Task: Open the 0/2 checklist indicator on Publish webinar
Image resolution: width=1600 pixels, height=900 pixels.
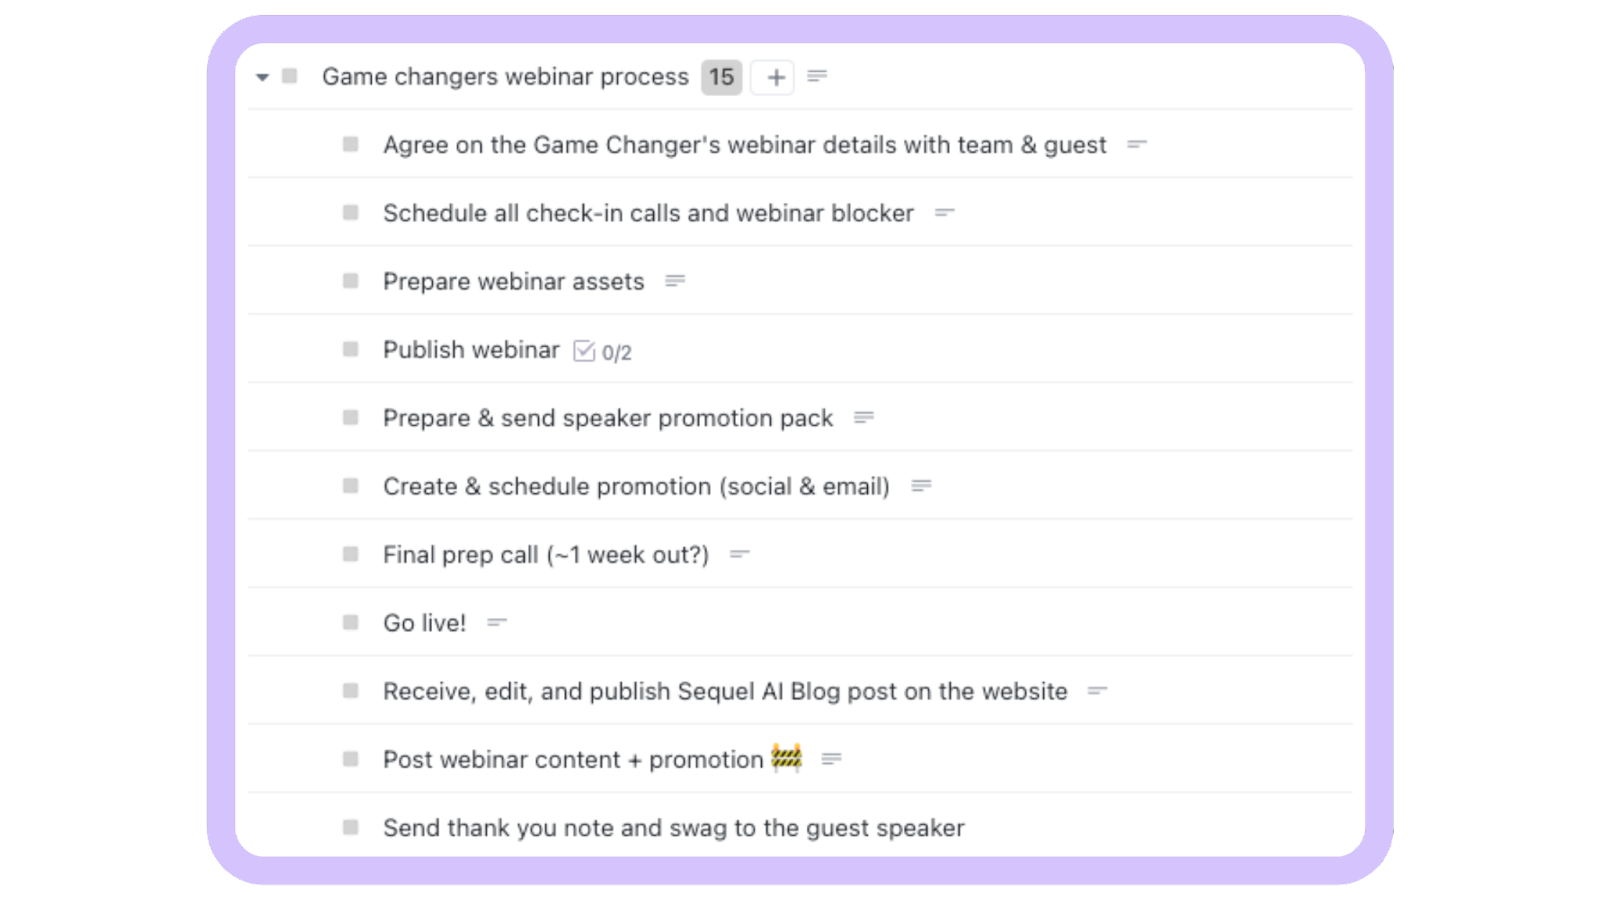Action: pos(603,351)
